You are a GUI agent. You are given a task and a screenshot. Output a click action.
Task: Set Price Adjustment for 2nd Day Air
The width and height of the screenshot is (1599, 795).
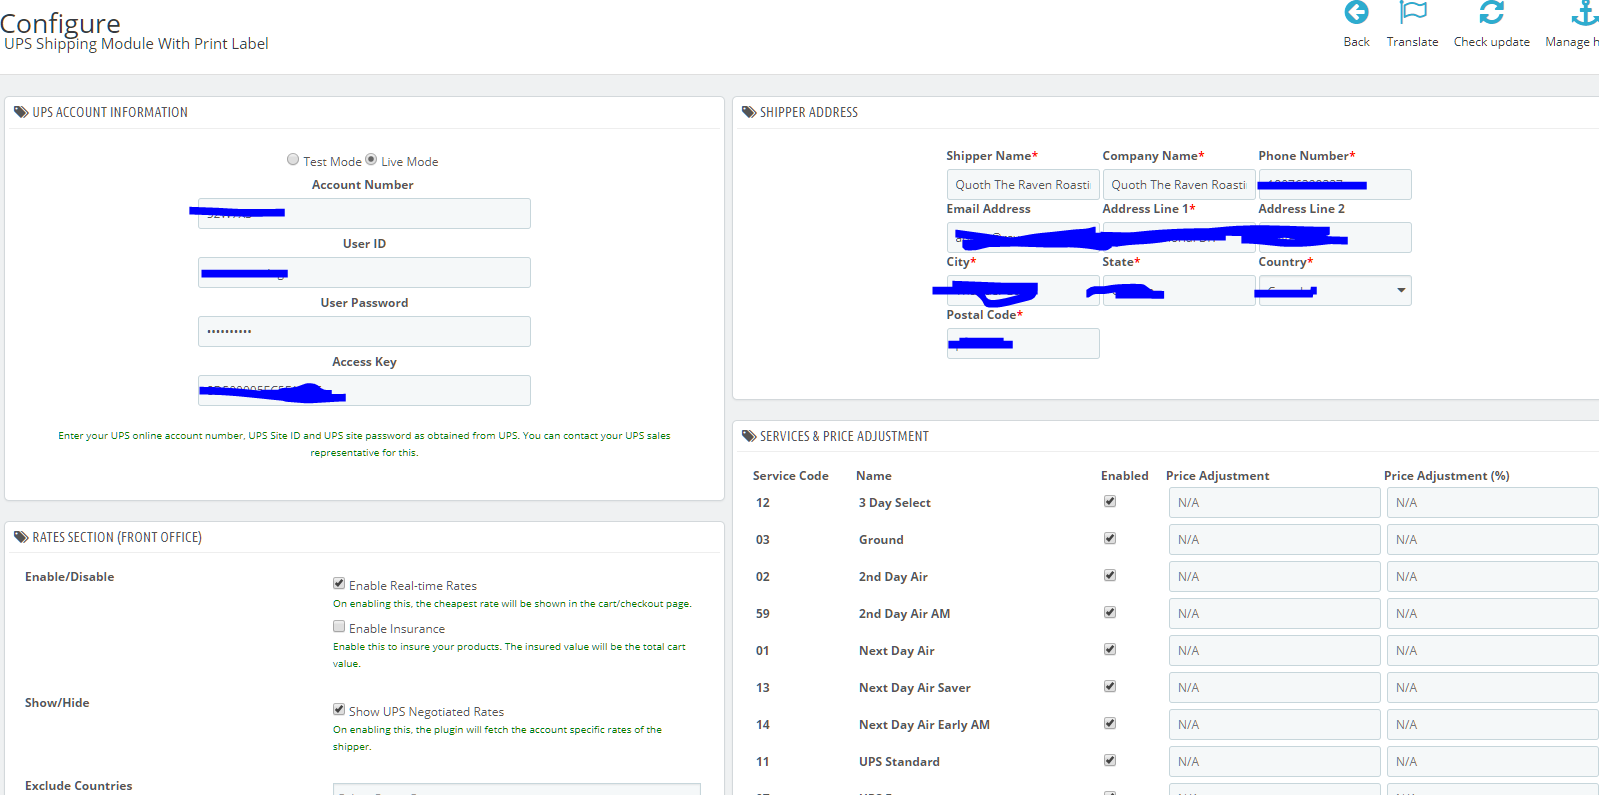pos(1275,577)
